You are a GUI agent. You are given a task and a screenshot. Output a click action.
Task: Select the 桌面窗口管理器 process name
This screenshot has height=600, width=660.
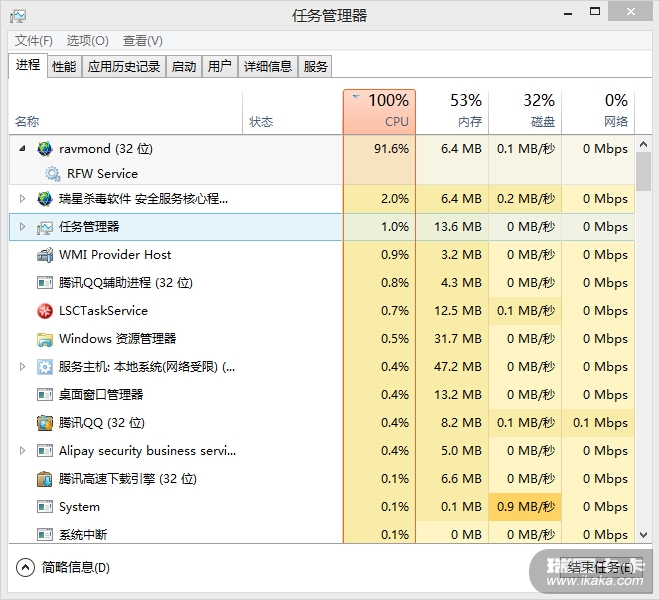click(101, 395)
